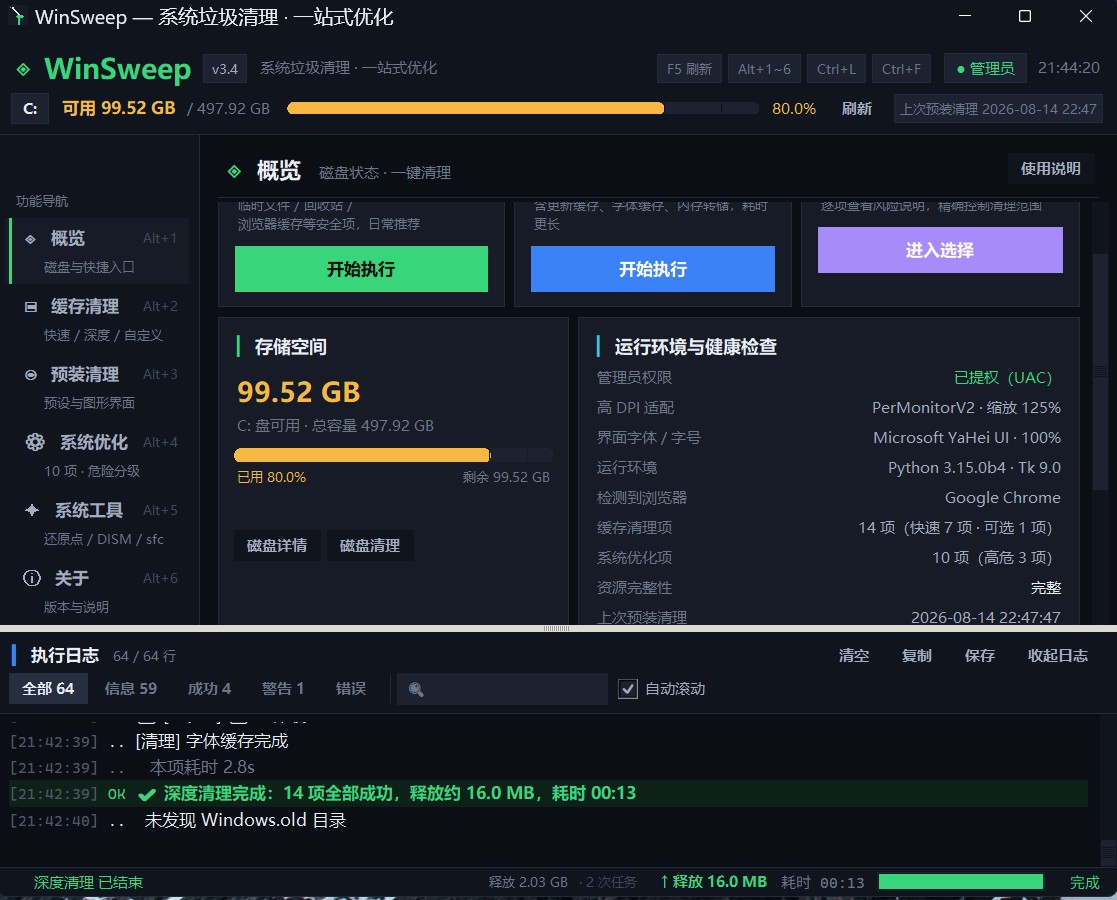Open 预装清理 sidebar icon
The width and height of the screenshot is (1117, 900).
[31, 375]
